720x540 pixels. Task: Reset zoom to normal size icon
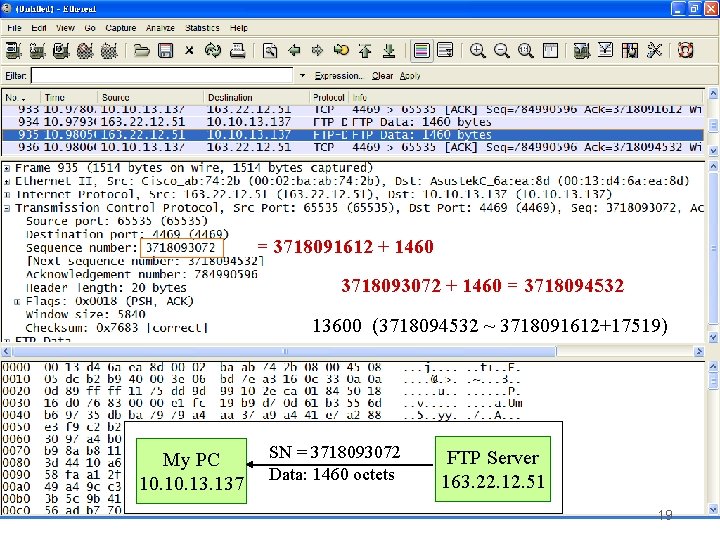coord(525,50)
